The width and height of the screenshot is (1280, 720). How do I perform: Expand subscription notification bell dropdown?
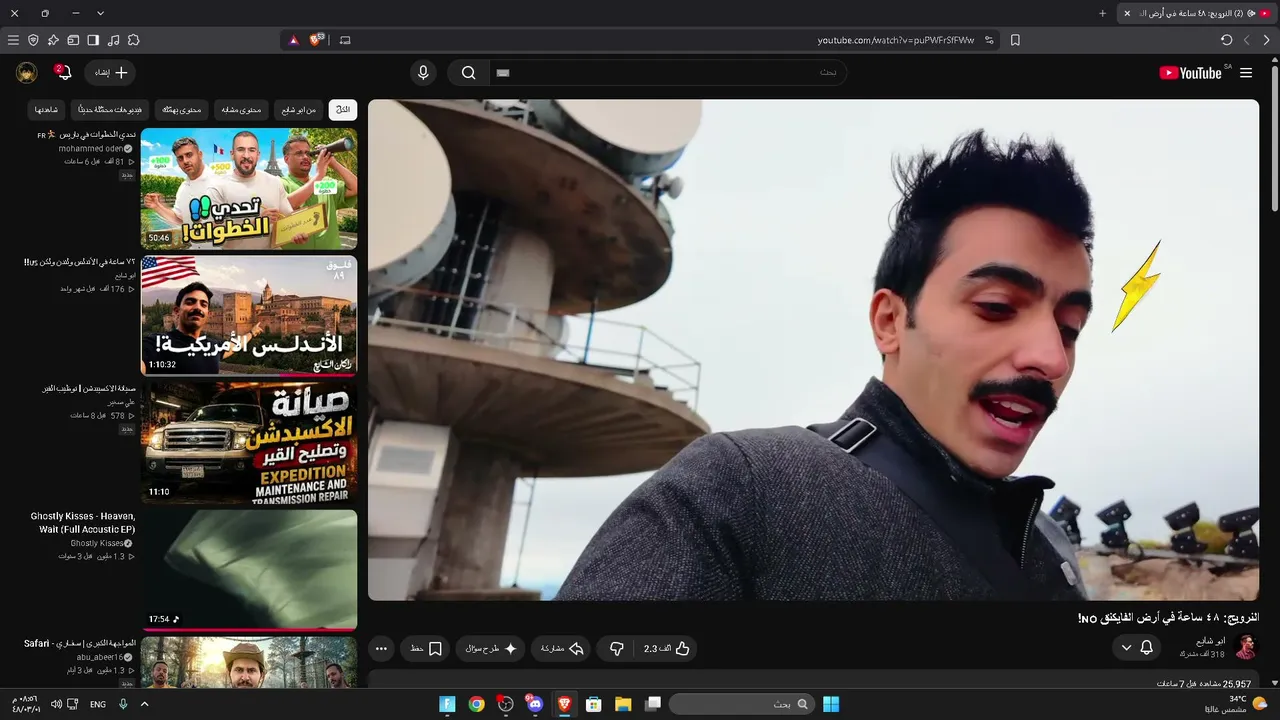[1137, 648]
